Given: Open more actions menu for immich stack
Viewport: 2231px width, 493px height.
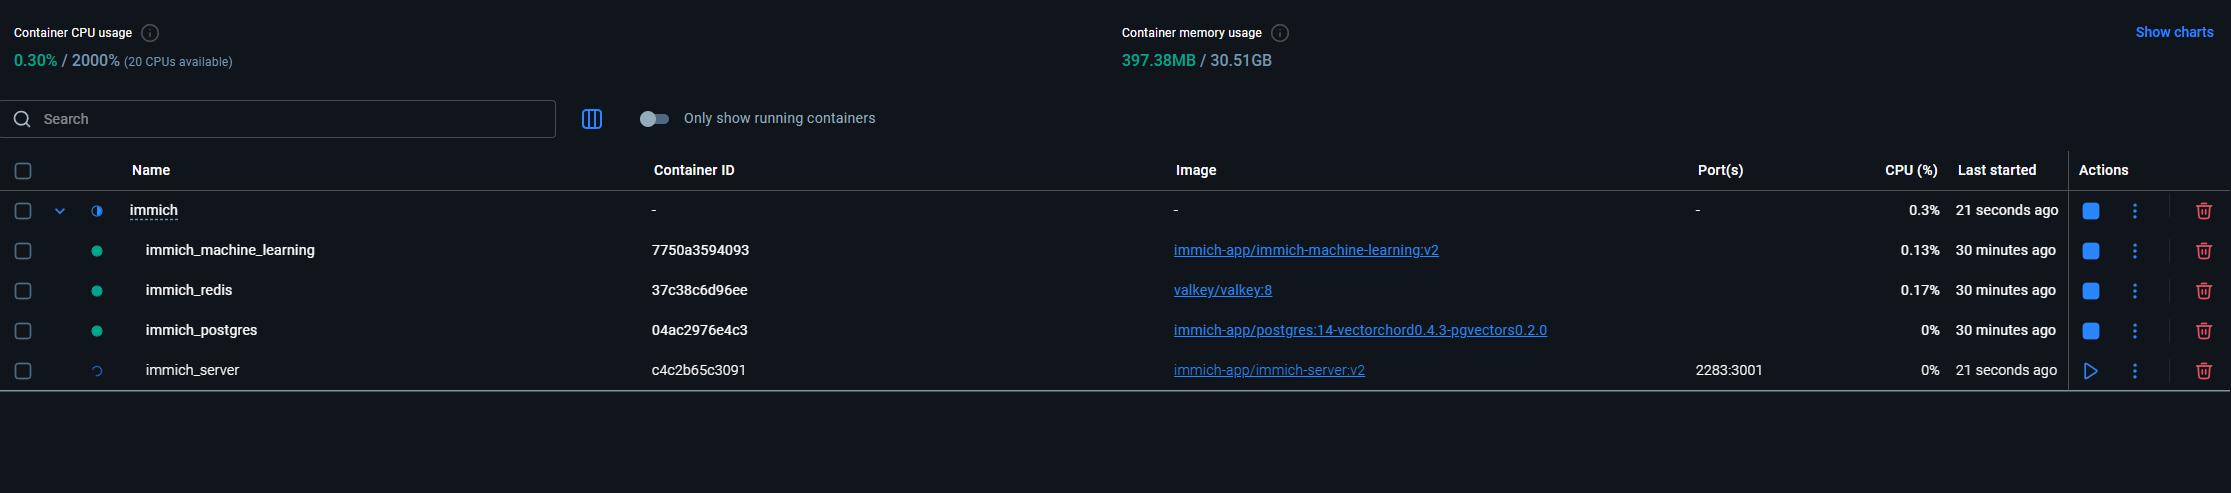Looking at the screenshot, I should click(x=2134, y=211).
